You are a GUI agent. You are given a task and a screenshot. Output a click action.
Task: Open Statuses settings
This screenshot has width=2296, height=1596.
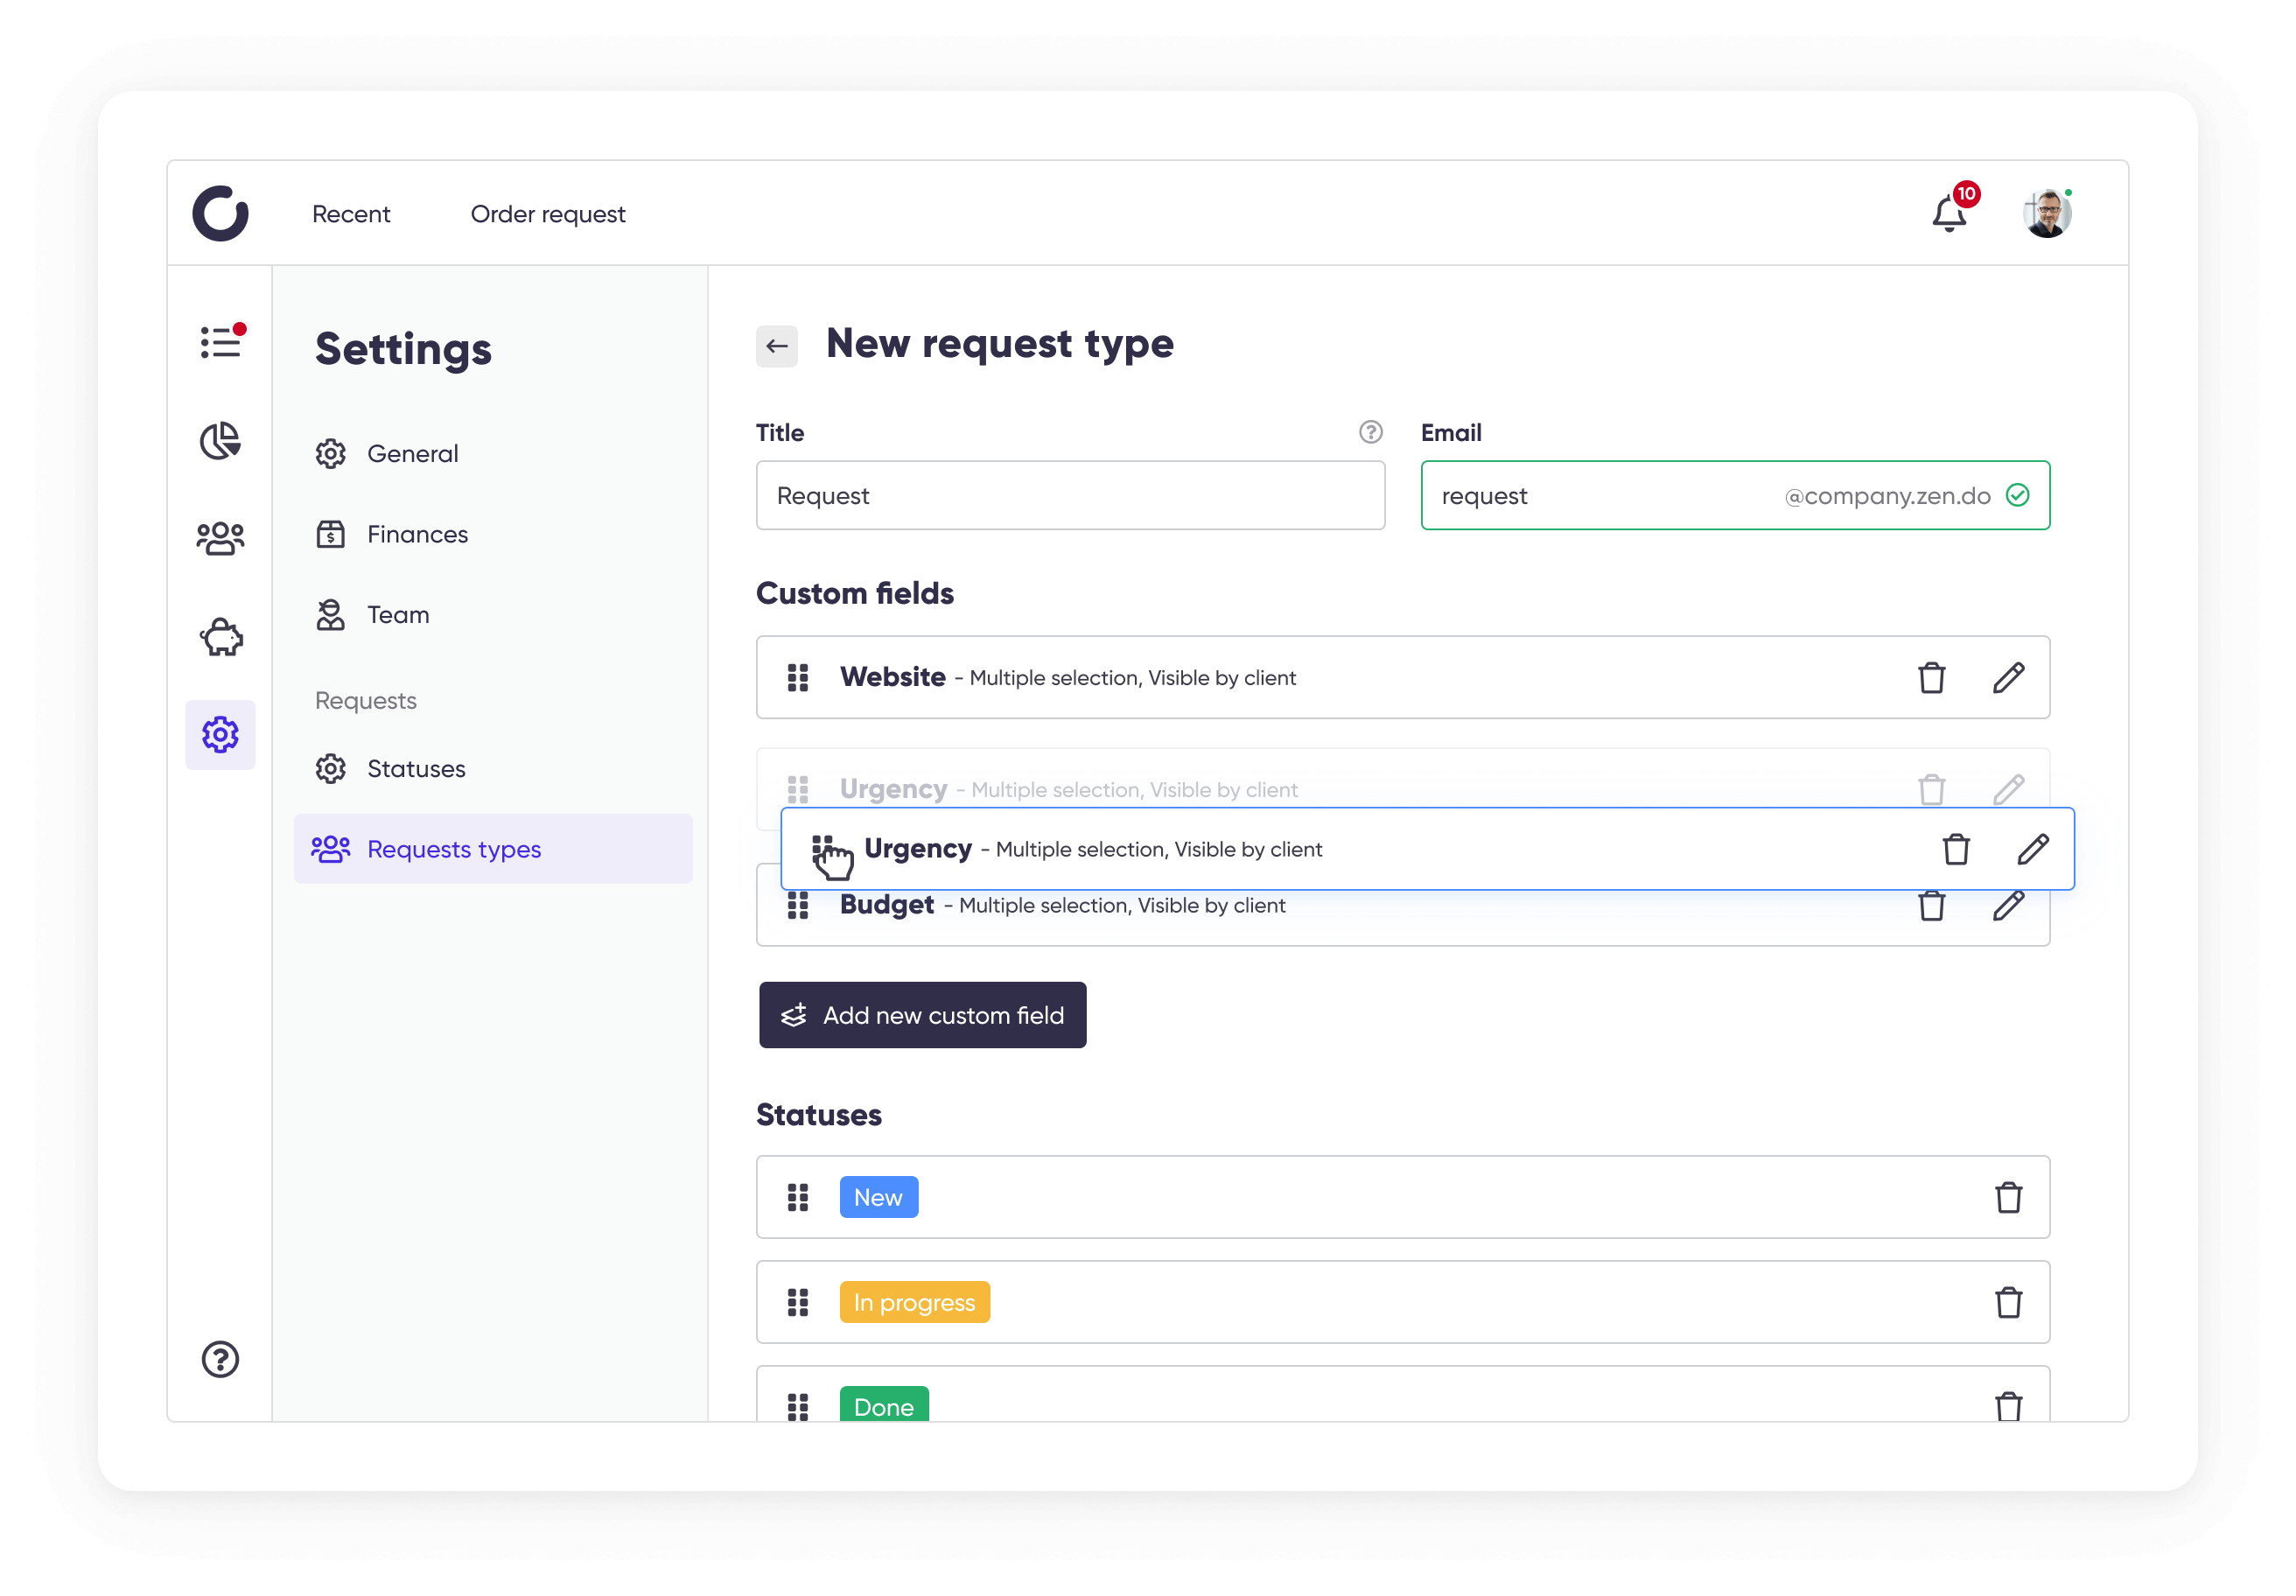(391, 769)
